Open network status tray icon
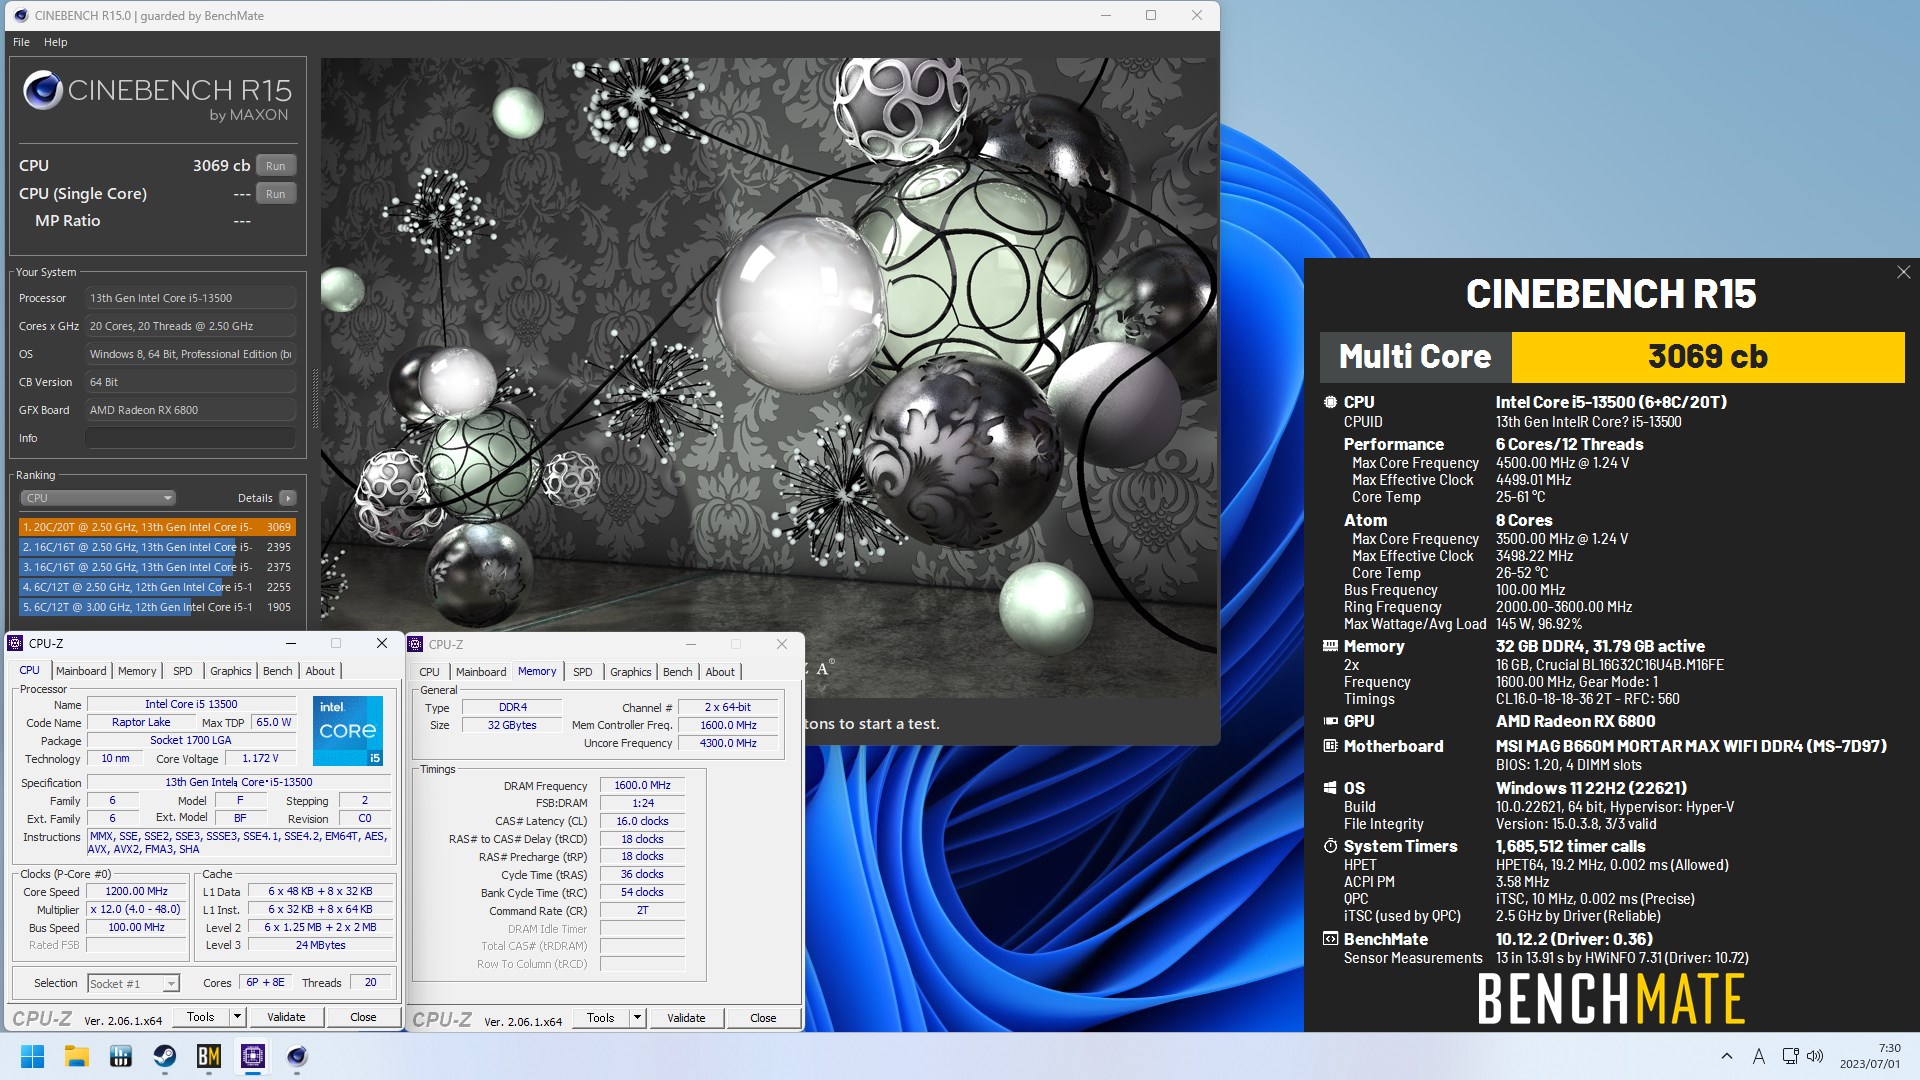 coord(1790,1056)
